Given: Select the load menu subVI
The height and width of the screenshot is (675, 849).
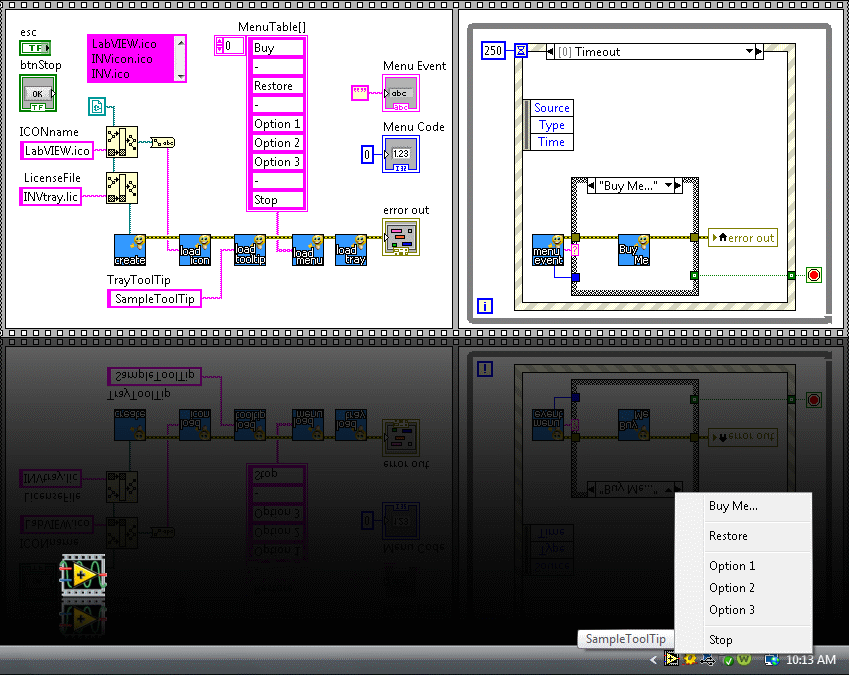Looking at the screenshot, I should click(x=307, y=250).
